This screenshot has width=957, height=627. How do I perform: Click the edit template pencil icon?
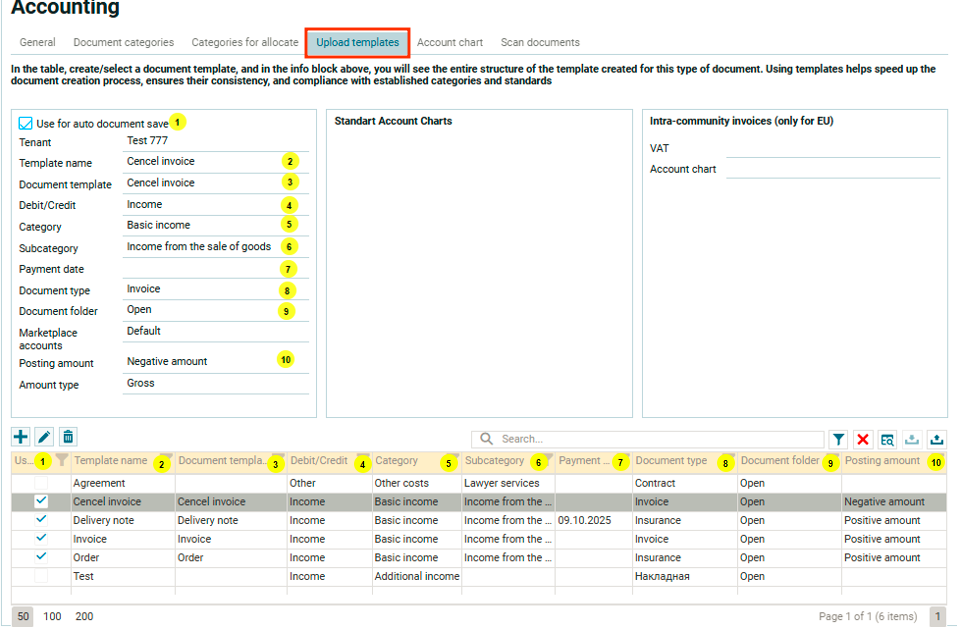click(x=44, y=437)
